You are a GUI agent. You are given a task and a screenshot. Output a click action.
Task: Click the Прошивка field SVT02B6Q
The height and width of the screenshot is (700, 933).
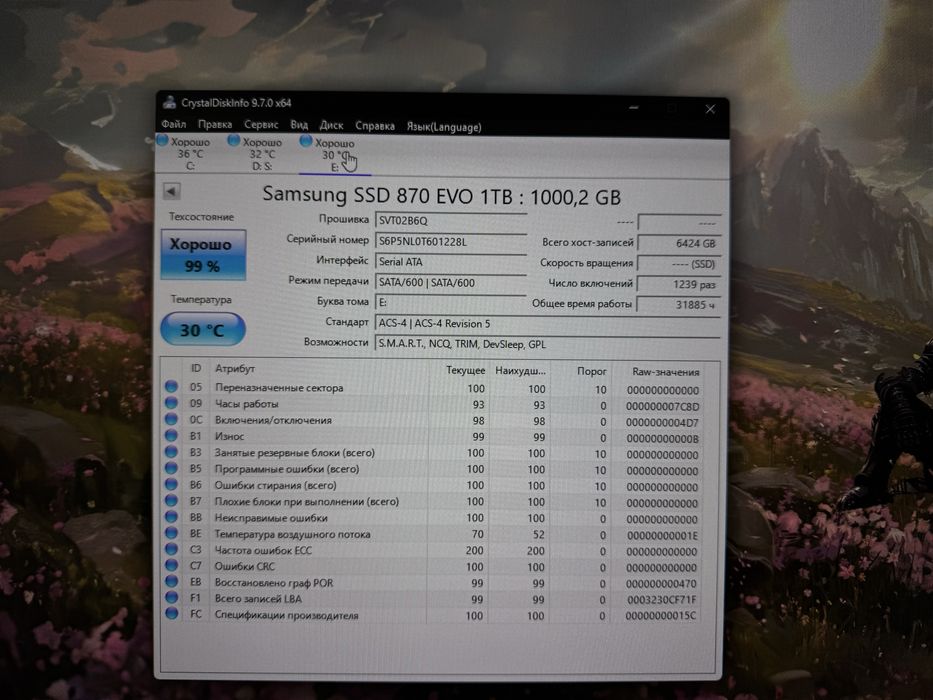pyautogui.click(x=451, y=221)
